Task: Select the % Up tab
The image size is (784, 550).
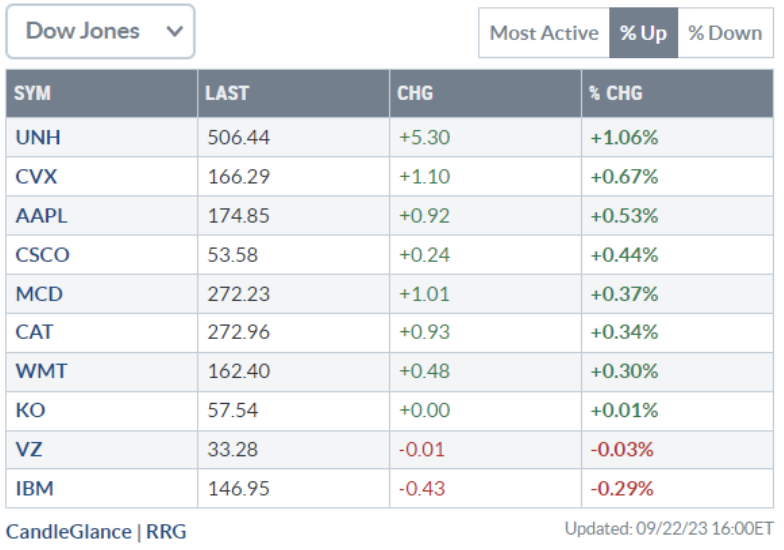Action: tap(643, 33)
